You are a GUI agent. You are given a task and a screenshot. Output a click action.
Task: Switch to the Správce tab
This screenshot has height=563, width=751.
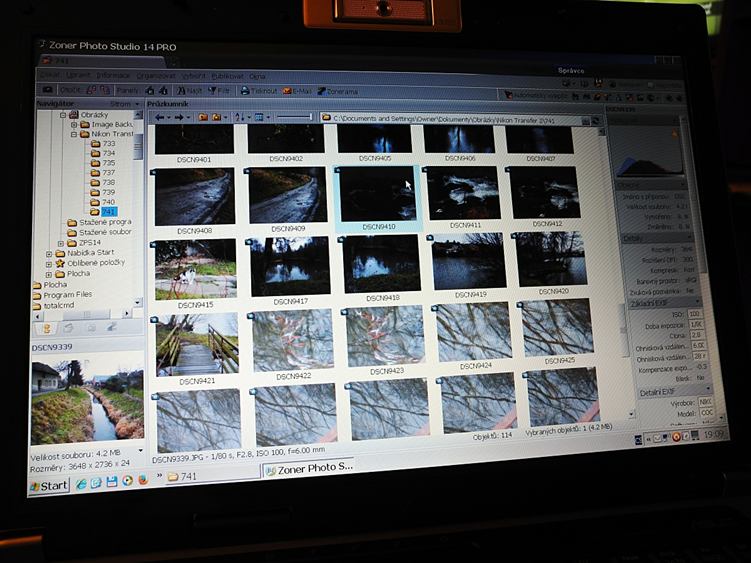571,70
